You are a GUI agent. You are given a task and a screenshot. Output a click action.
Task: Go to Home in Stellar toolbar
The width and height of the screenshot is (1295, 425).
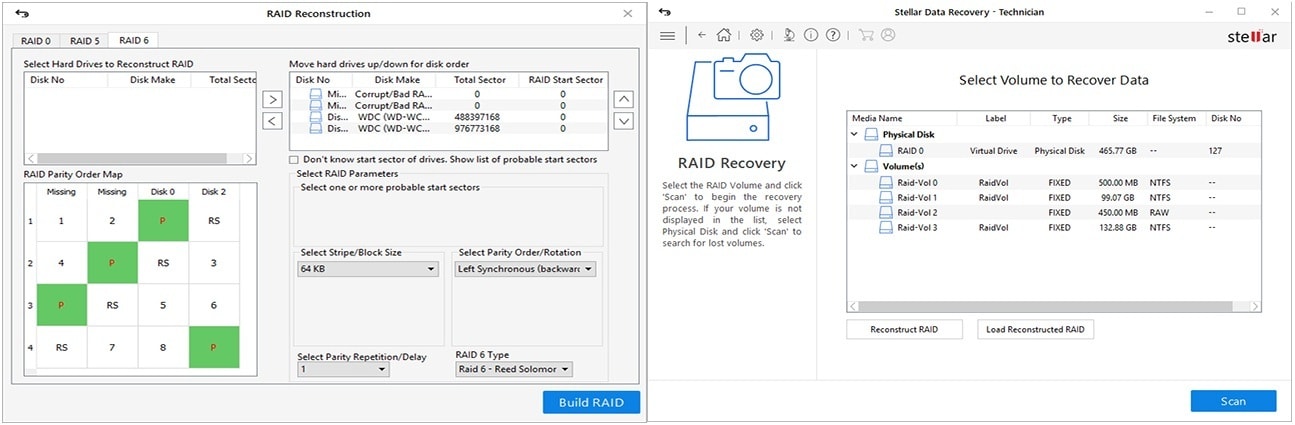tap(724, 35)
